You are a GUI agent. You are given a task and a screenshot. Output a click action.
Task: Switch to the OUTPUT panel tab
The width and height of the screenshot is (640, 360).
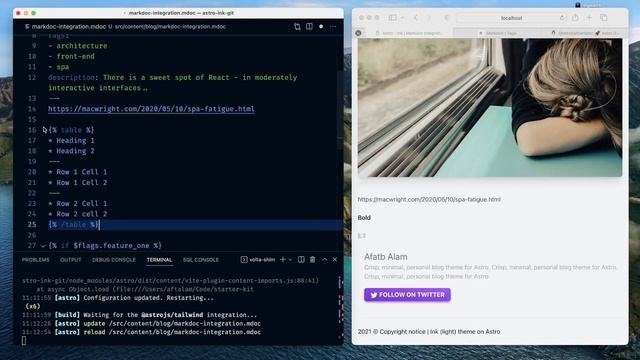tap(71, 260)
